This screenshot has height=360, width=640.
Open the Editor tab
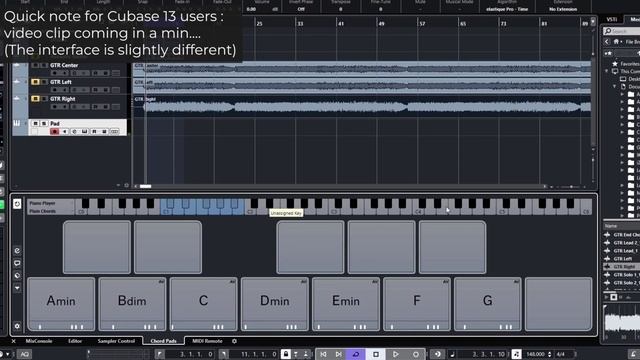click(x=75, y=341)
